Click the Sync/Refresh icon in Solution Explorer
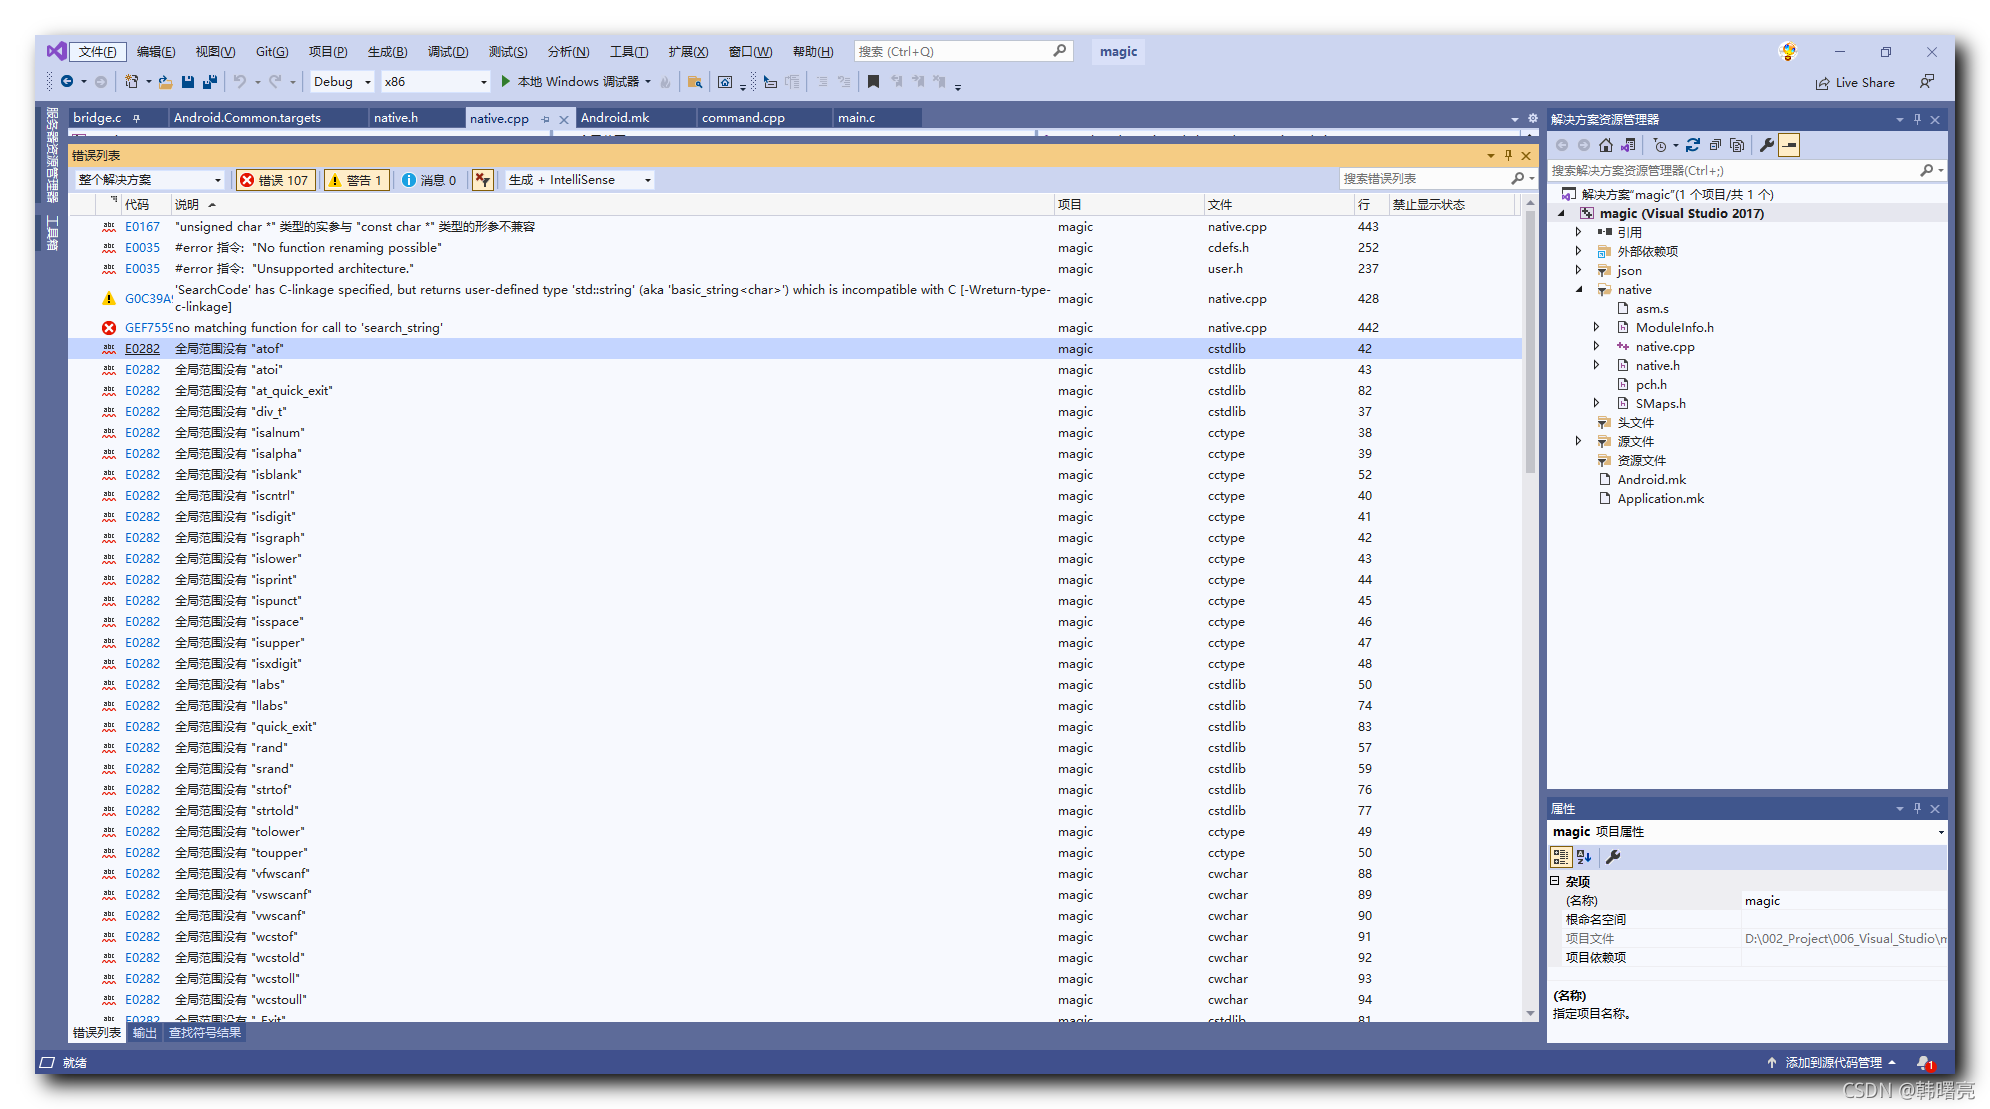The width and height of the screenshot is (1990, 1109). tap(1693, 145)
